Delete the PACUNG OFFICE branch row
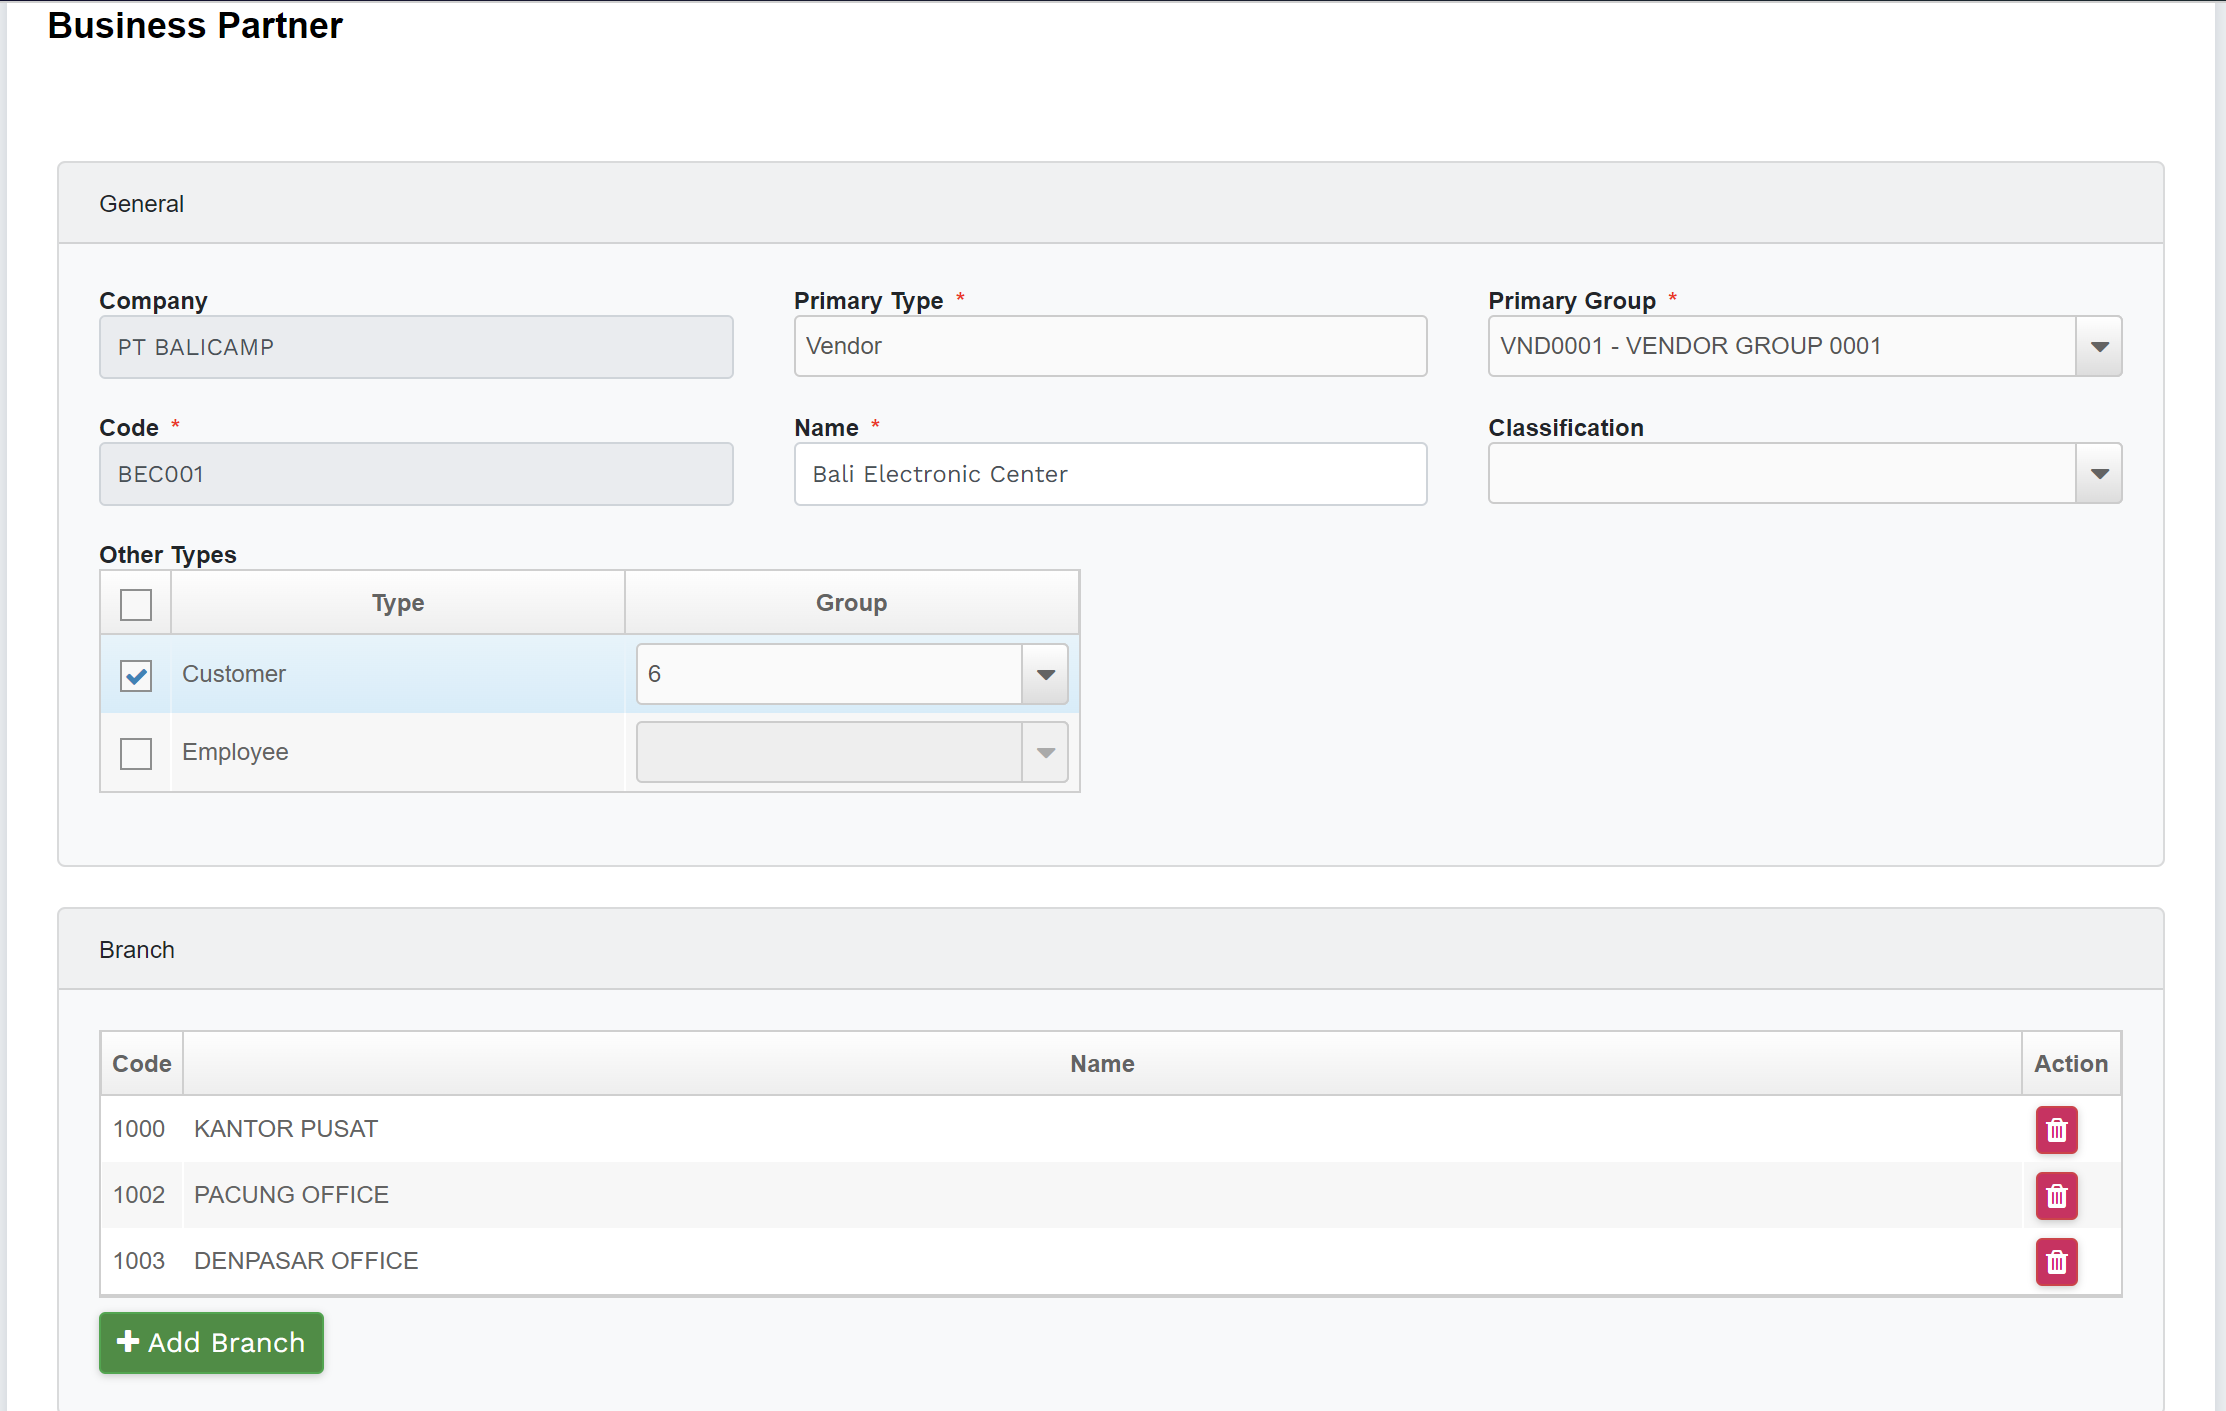Screen dimensions: 2226x1411 pyautogui.click(x=2056, y=1196)
